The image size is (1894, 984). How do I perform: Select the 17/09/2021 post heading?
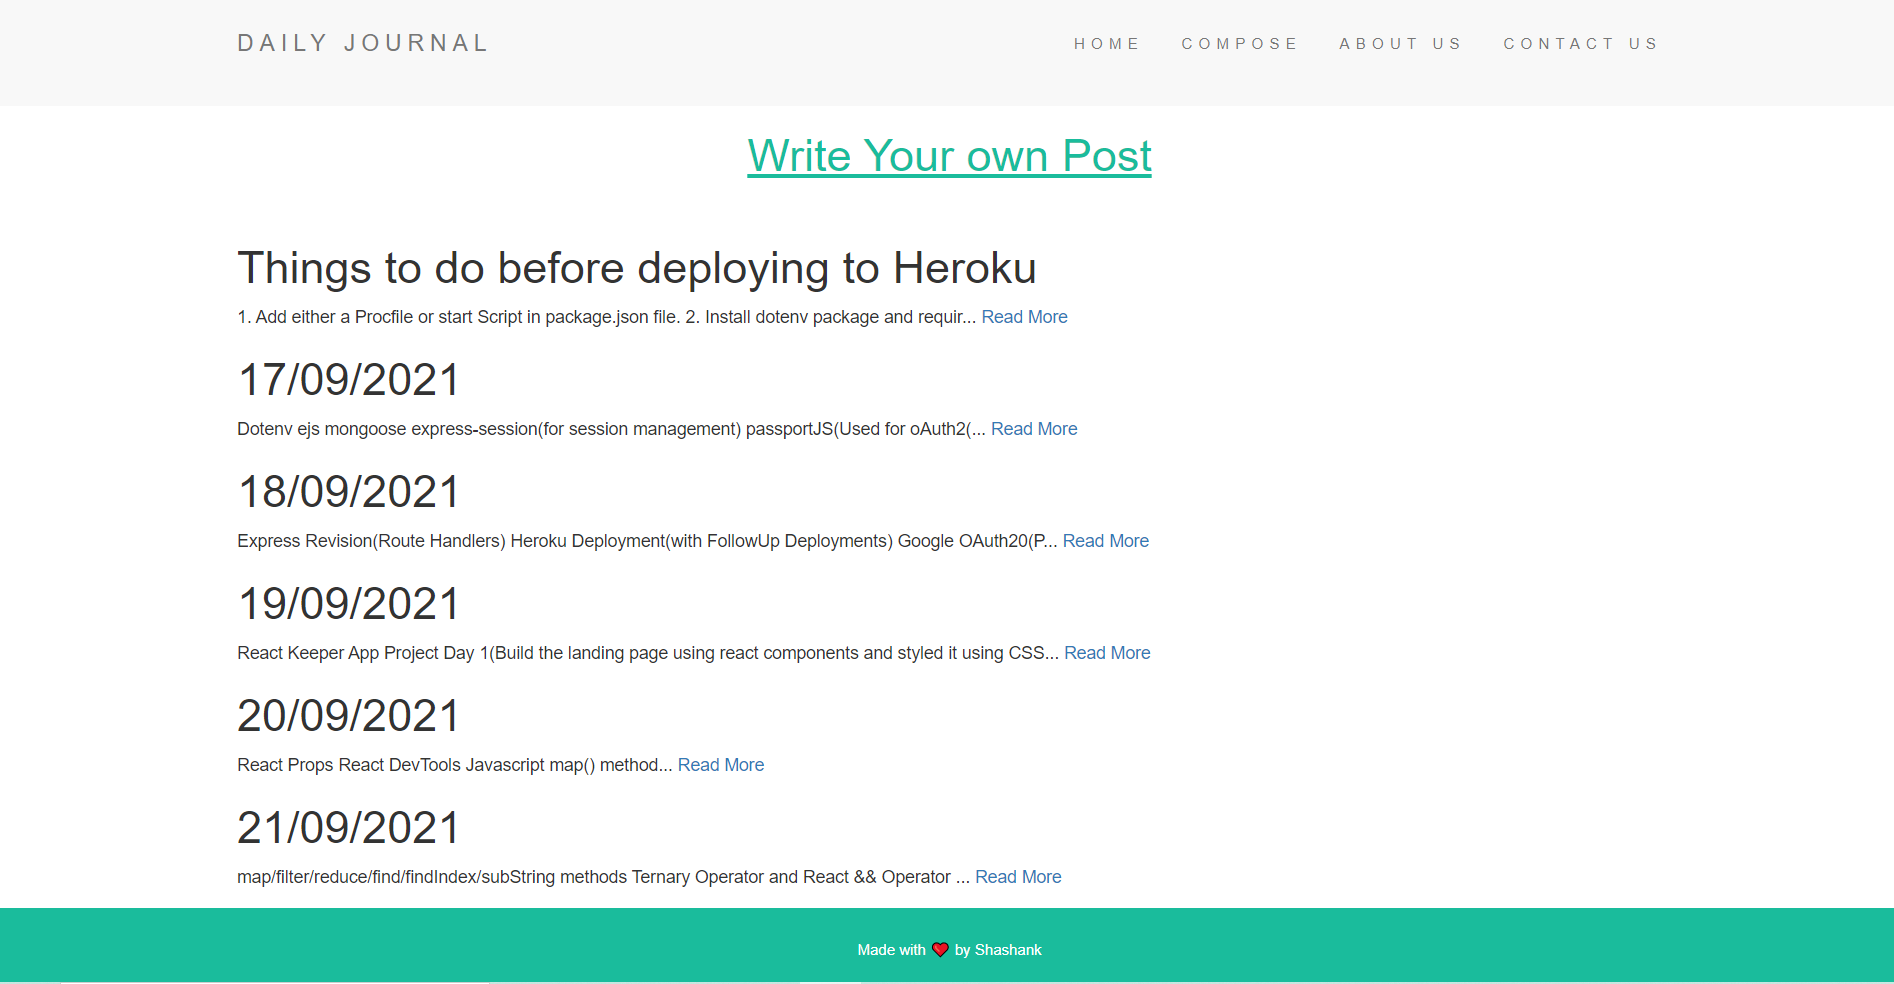click(x=348, y=380)
